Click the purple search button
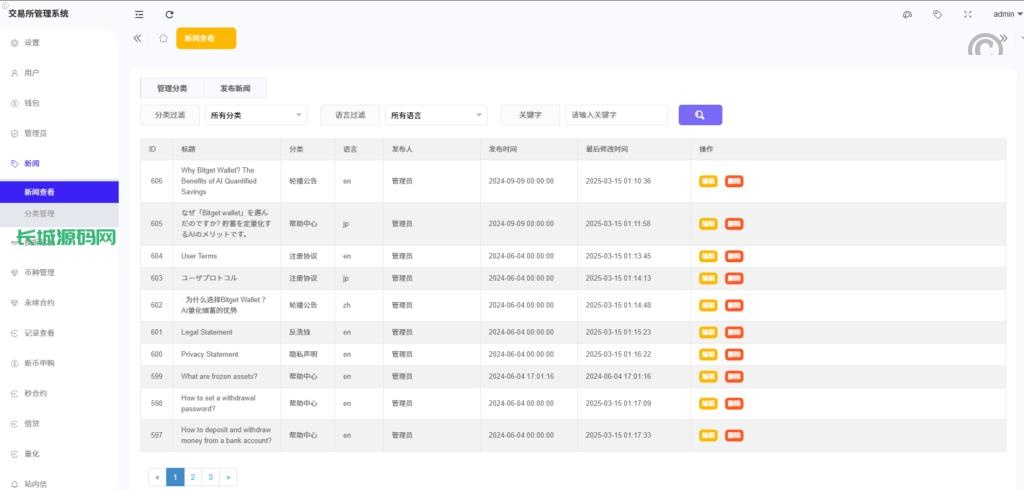The height and width of the screenshot is (490, 1024). coord(700,115)
